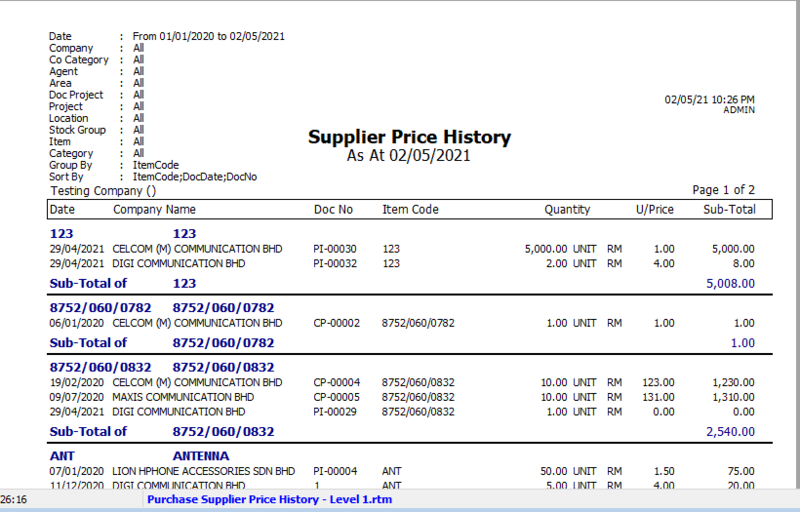
Task: Click the Company Name column header
Action: 154,210
